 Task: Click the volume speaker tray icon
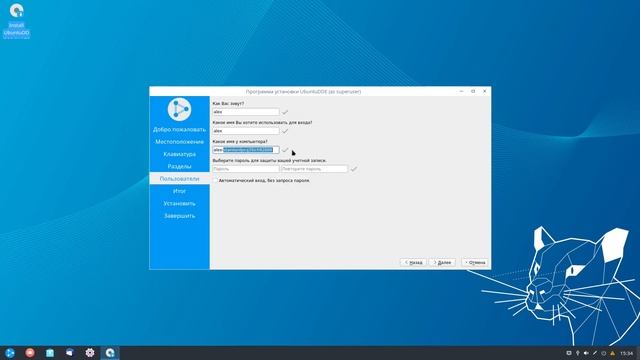(x=586, y=353)
